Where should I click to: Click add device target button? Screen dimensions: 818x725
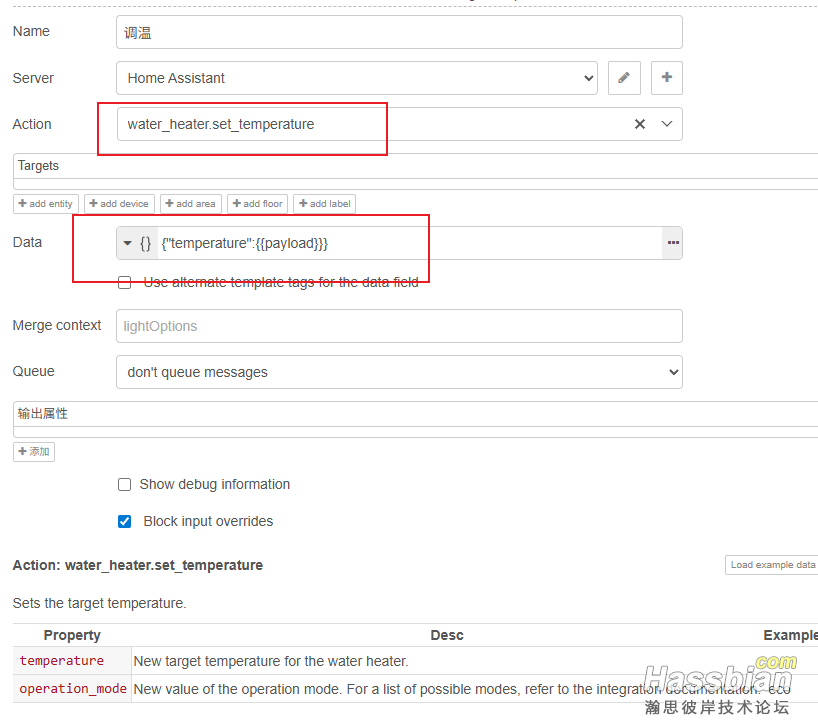[119, 204]
